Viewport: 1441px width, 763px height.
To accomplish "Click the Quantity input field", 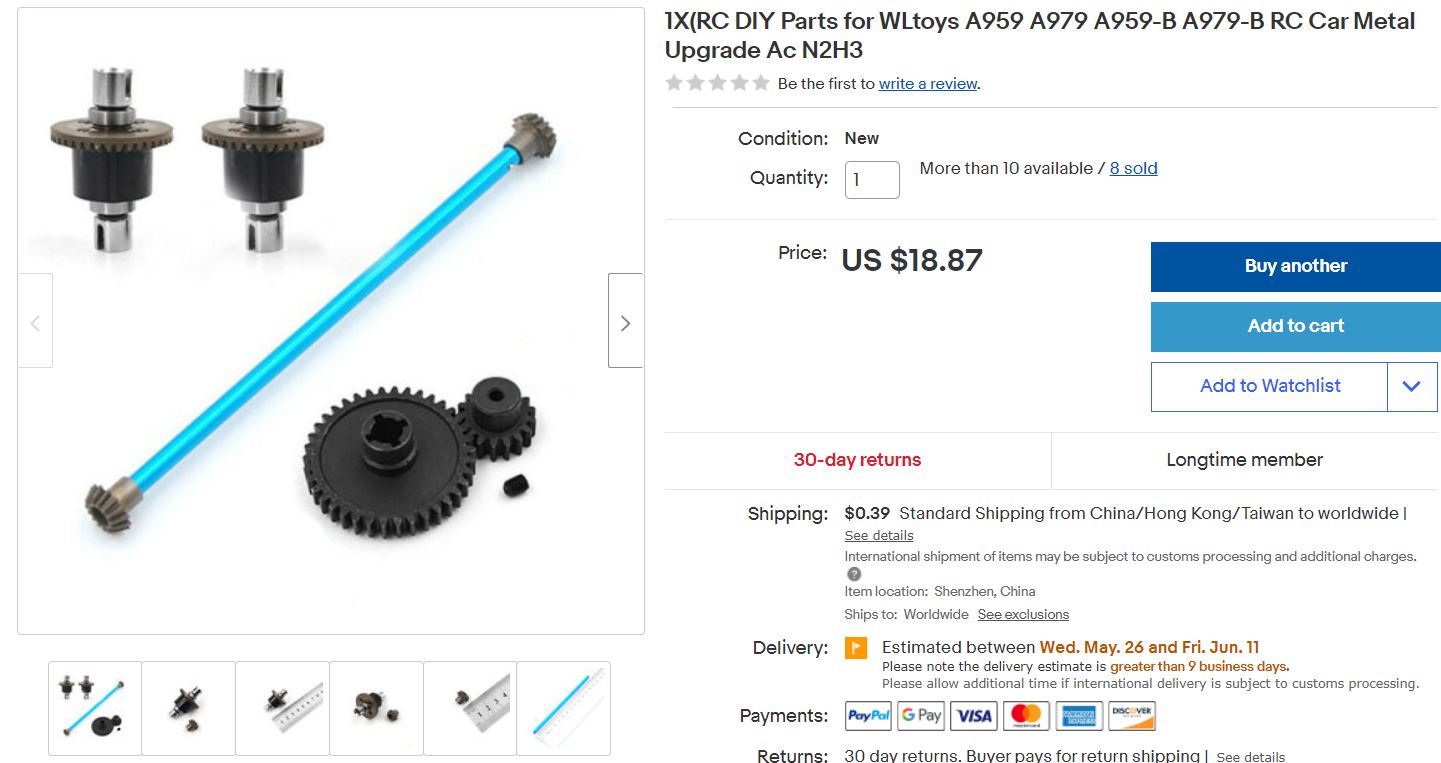I will [872, 180].
